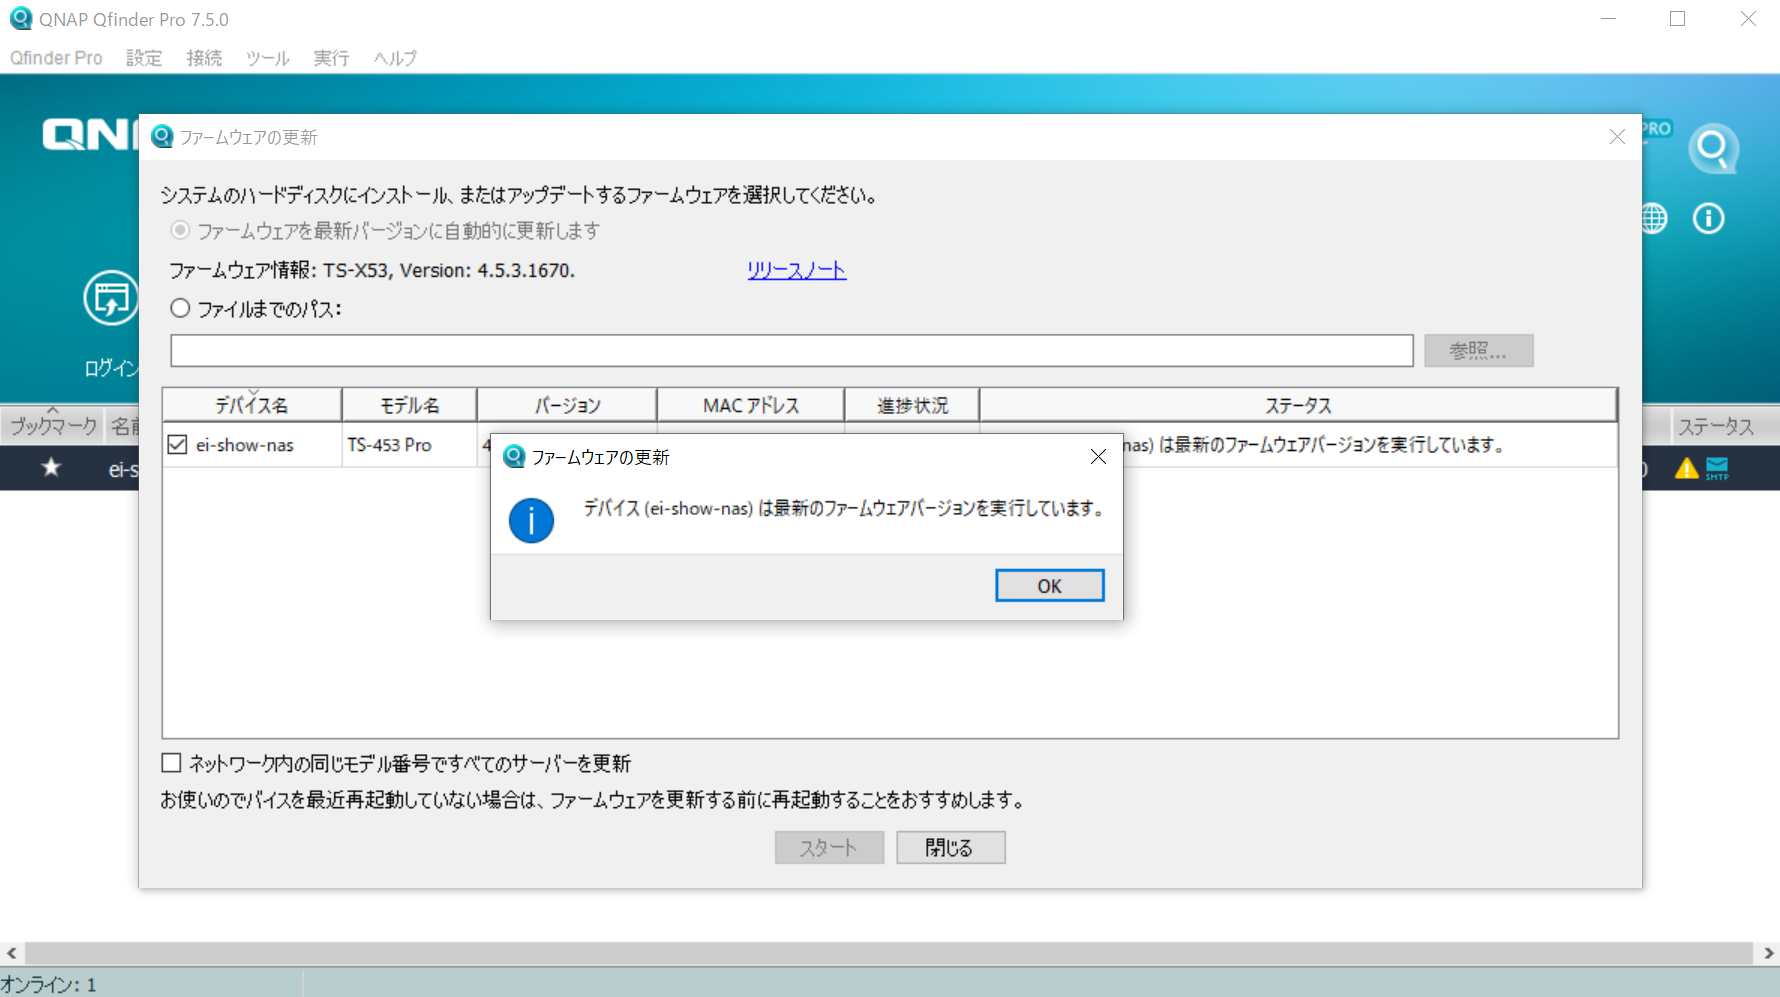Open the info circle icon at top right
Image resolution: width=1780 pixels, height=997 pixels.
1708,218
